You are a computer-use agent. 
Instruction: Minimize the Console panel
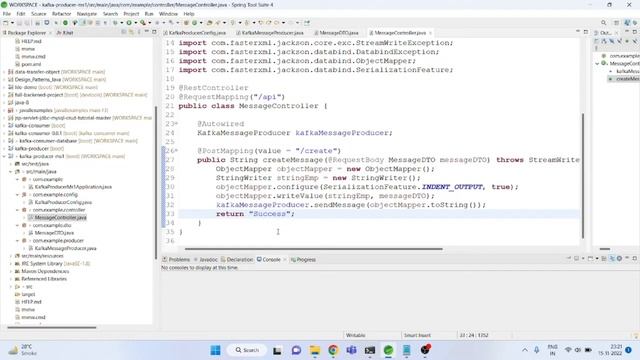(627, 258)
